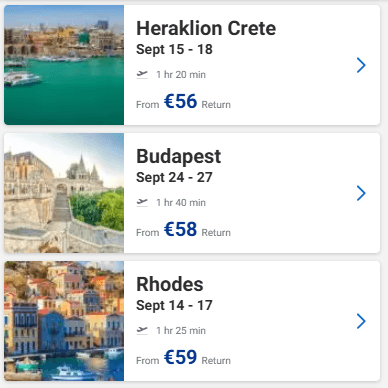
Task: Click the plane icon beside 1 hr 25 min
Action: [142, 330]
